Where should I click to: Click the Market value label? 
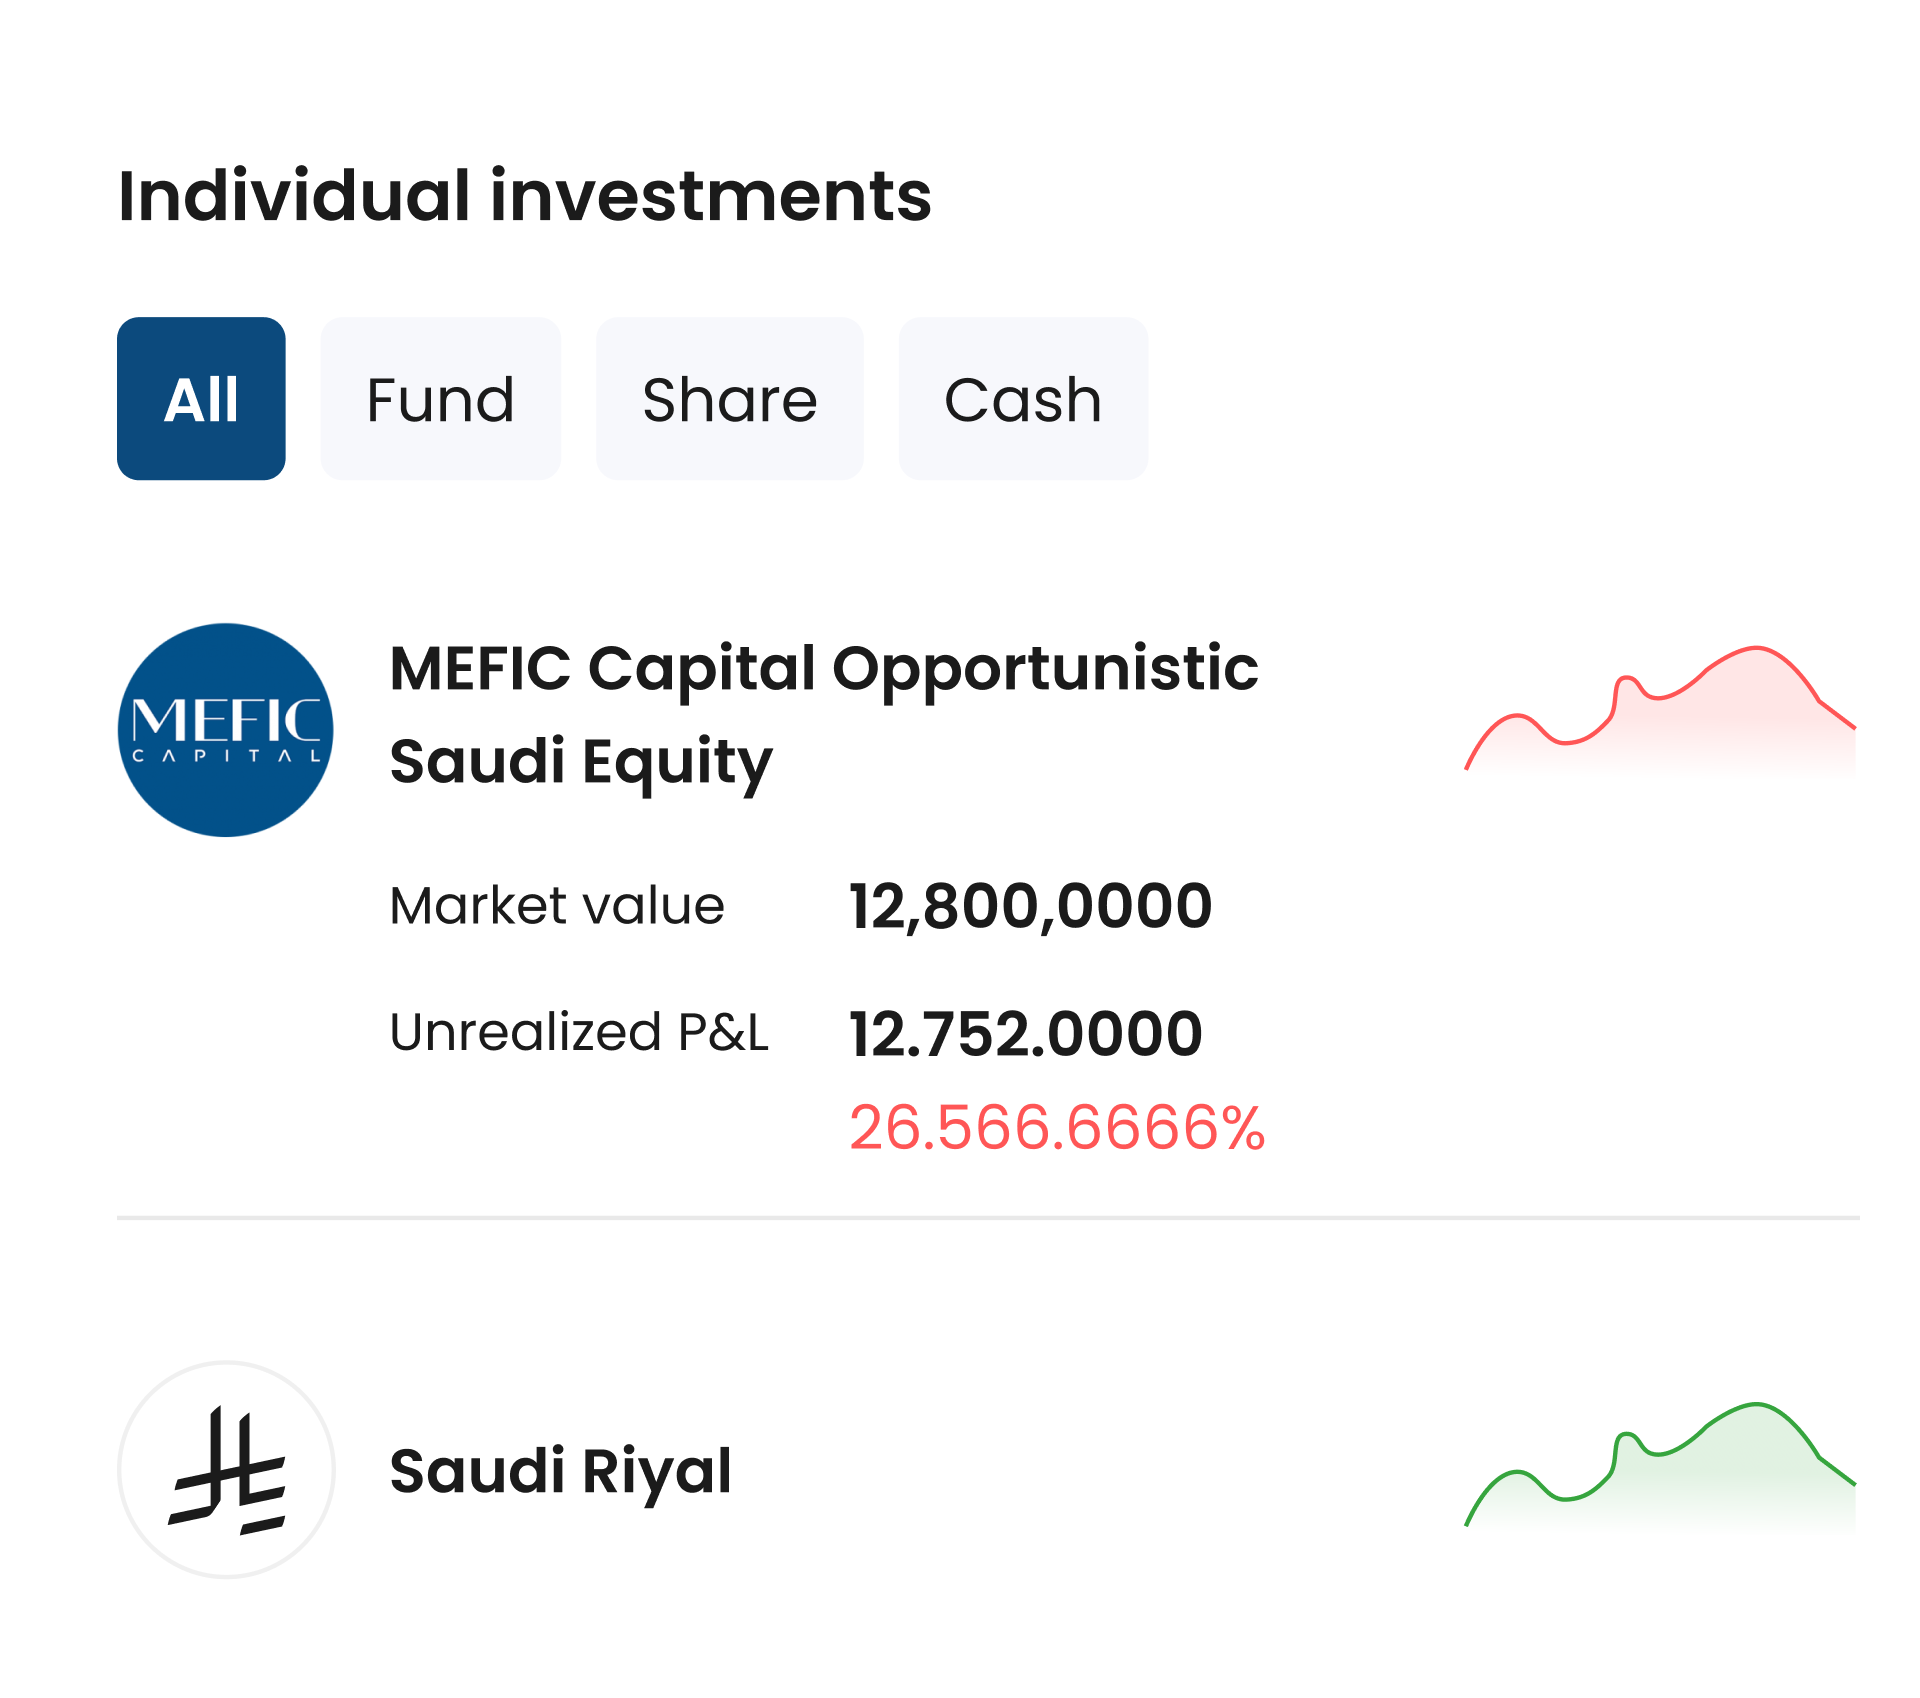coord(557,906)
